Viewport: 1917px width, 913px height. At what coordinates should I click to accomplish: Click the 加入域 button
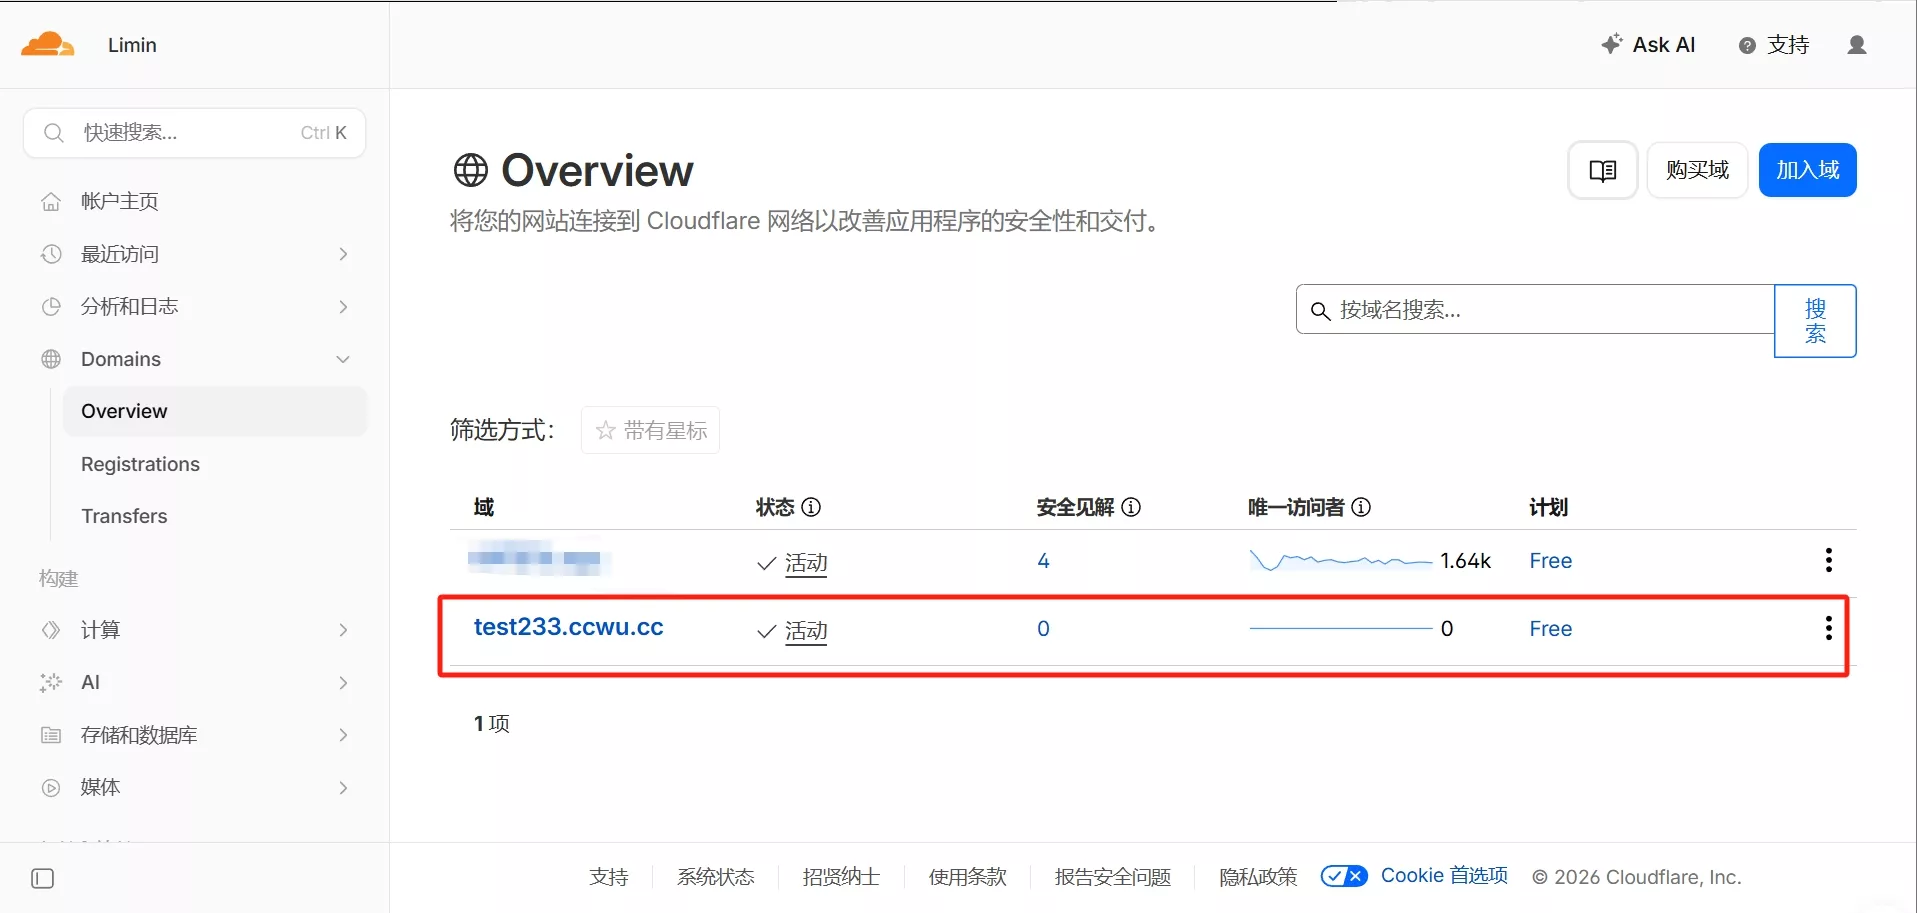tap(1807, 171)
